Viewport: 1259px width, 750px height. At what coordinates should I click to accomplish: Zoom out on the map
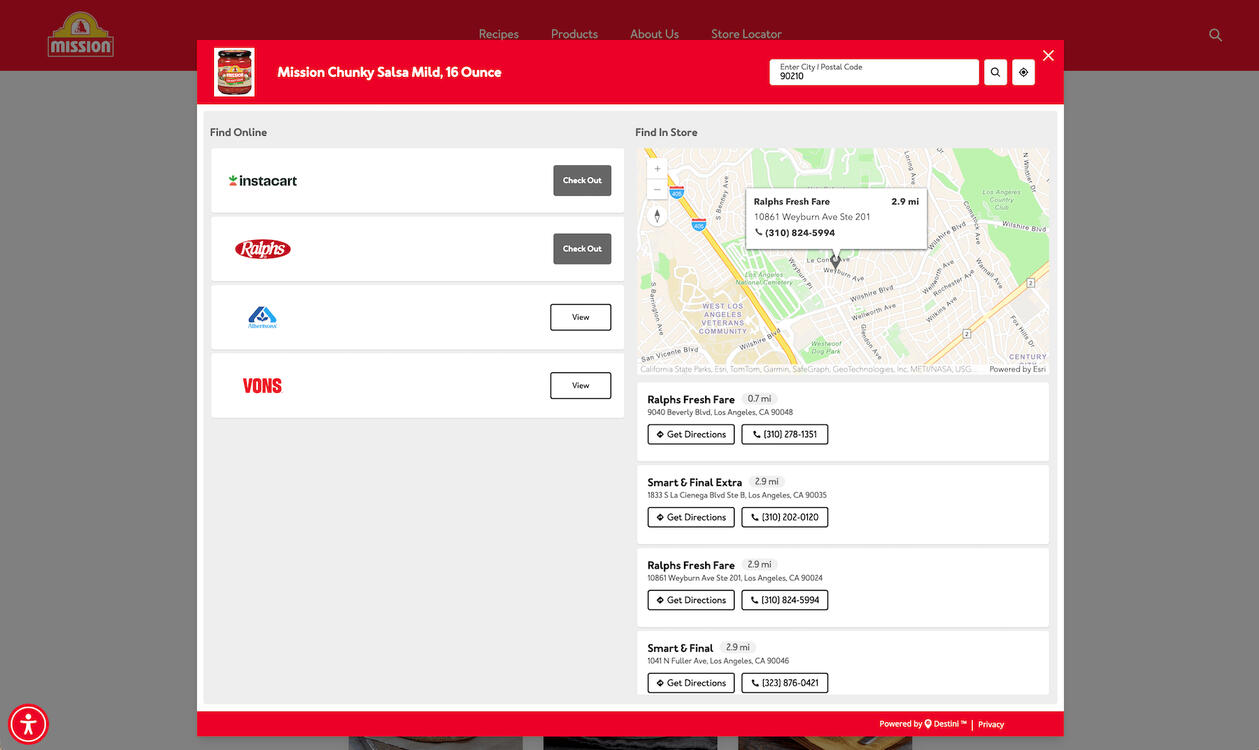tap(657, 189)
